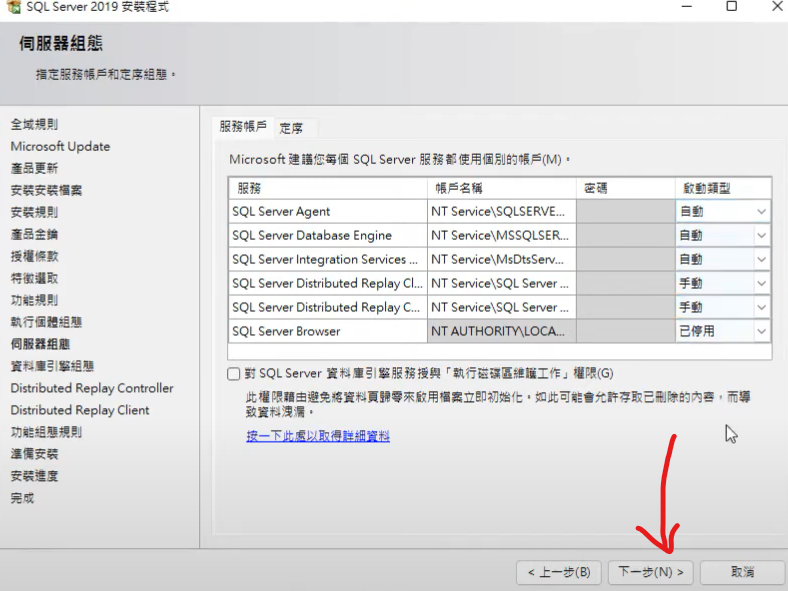This screenshot has height=591, width=788.
Task: Select Microsoft Update step in the sidebar
Action: click(60, 146)
